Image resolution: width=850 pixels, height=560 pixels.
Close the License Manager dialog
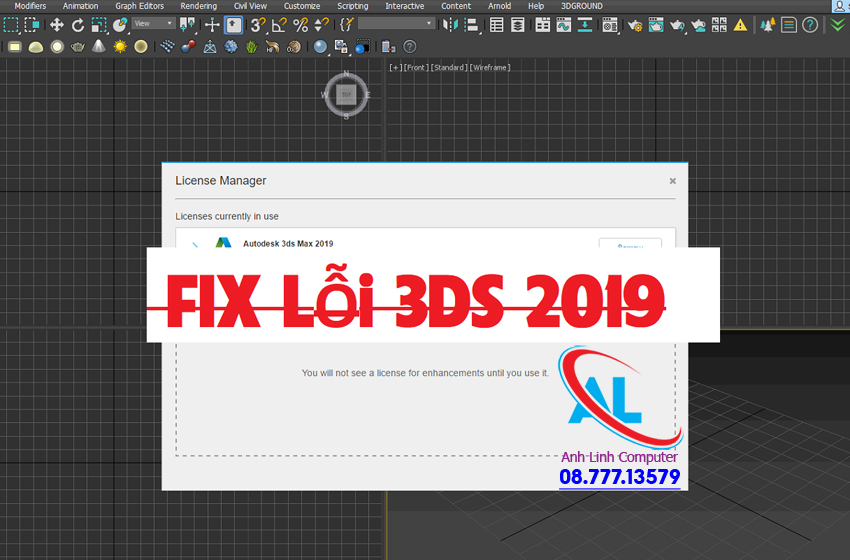click(672, 181)
